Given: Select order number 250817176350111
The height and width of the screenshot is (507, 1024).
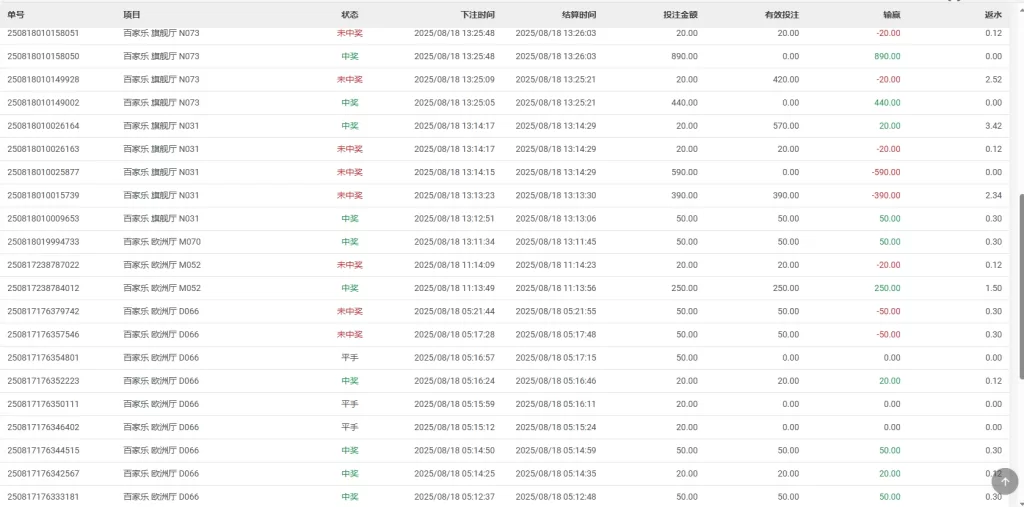Looking at the screenshot, I should (44, 404).
